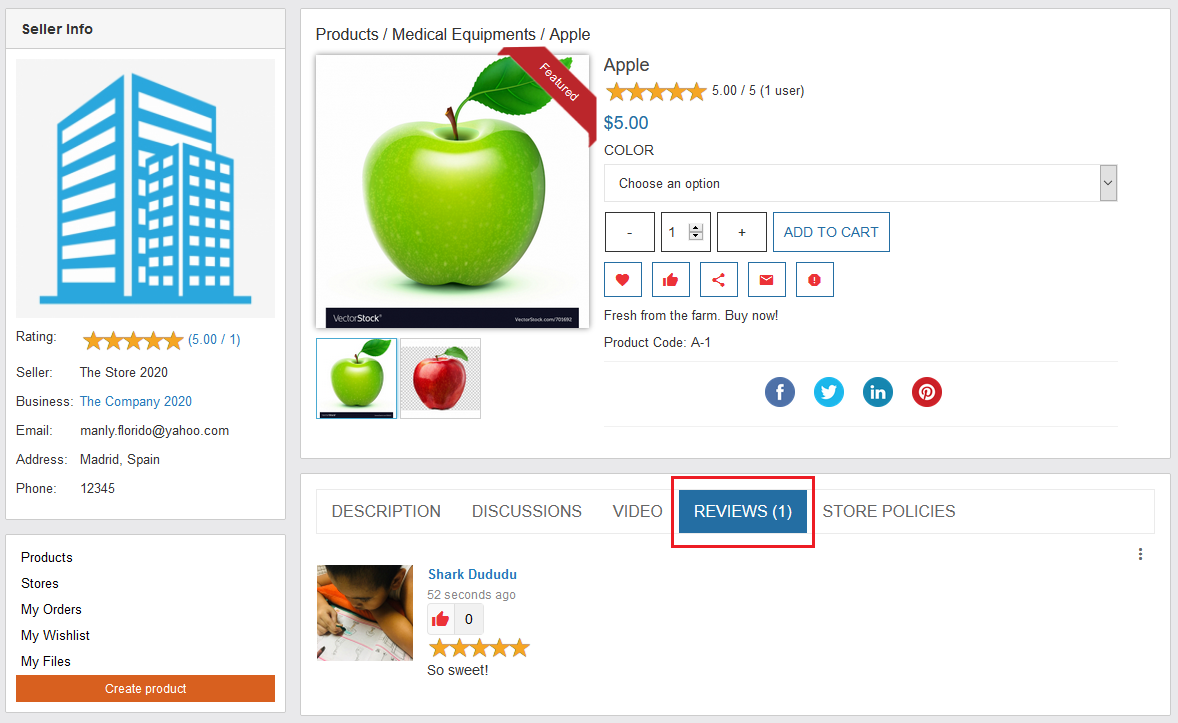This screenshot has height=723, width=1178.
Task: Add Apple to wishlist with heart icon
Action: pyautogui.click(x=622, y=280)
